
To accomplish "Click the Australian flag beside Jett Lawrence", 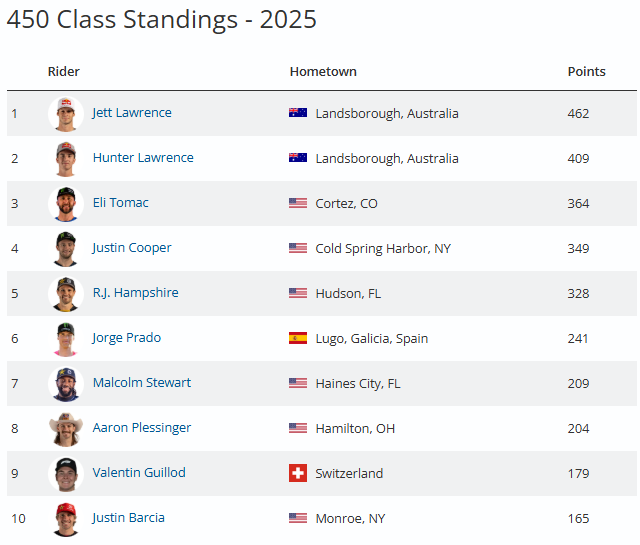I will point(298,114).
